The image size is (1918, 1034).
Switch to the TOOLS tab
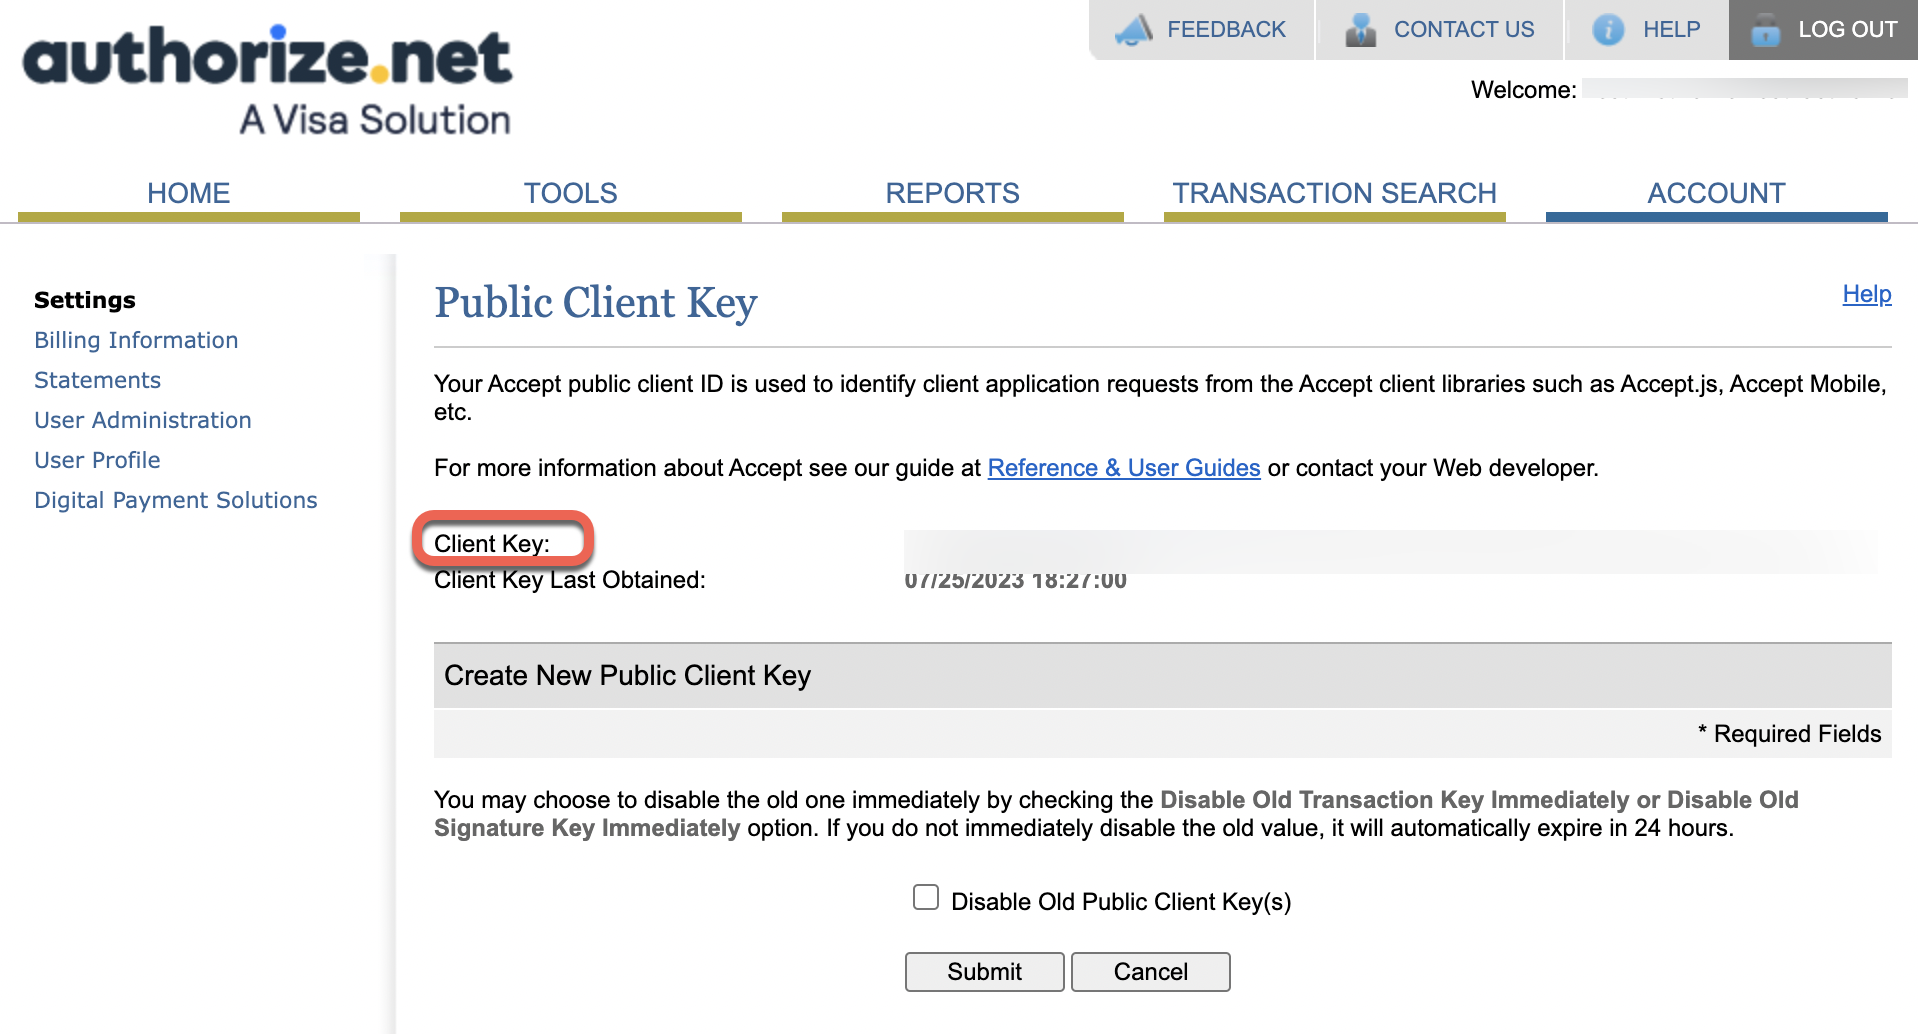[570, 193]
